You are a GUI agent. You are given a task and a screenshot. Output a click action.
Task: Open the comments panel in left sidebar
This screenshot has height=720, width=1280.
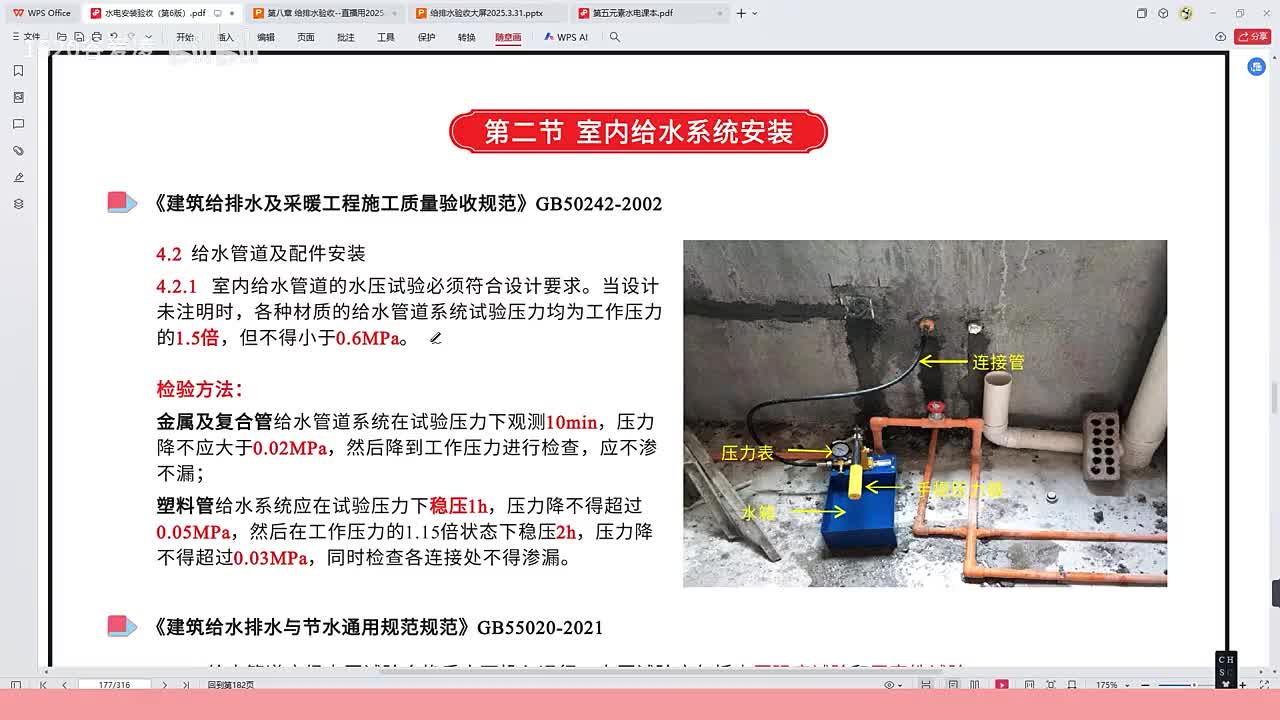coord(18,124)
